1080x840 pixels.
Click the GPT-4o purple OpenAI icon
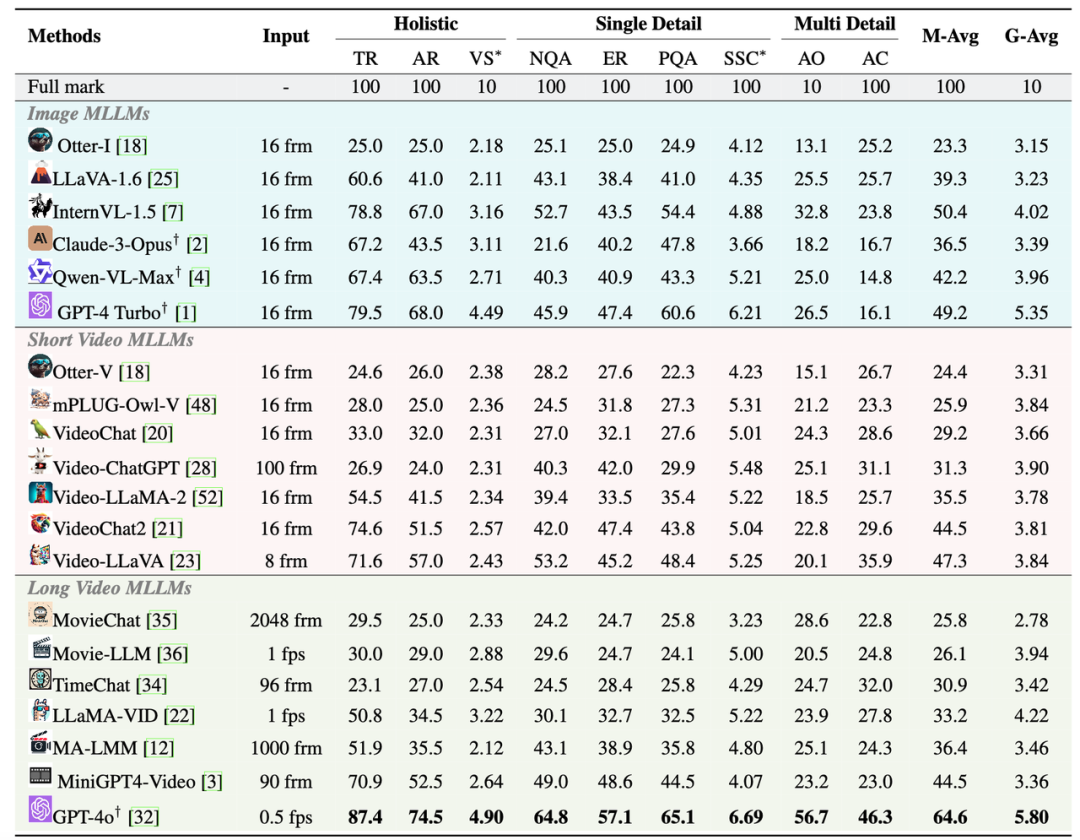[40, 809]
